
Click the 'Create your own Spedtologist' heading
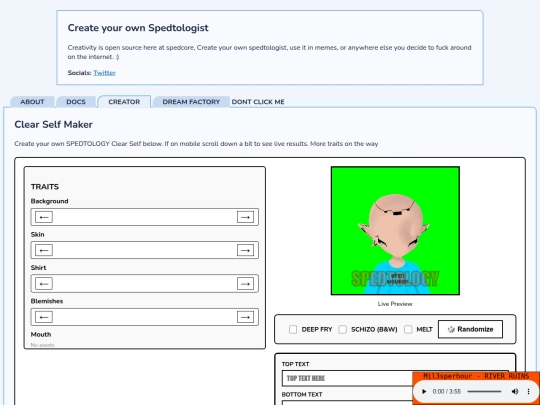click(x=138, y=28)
